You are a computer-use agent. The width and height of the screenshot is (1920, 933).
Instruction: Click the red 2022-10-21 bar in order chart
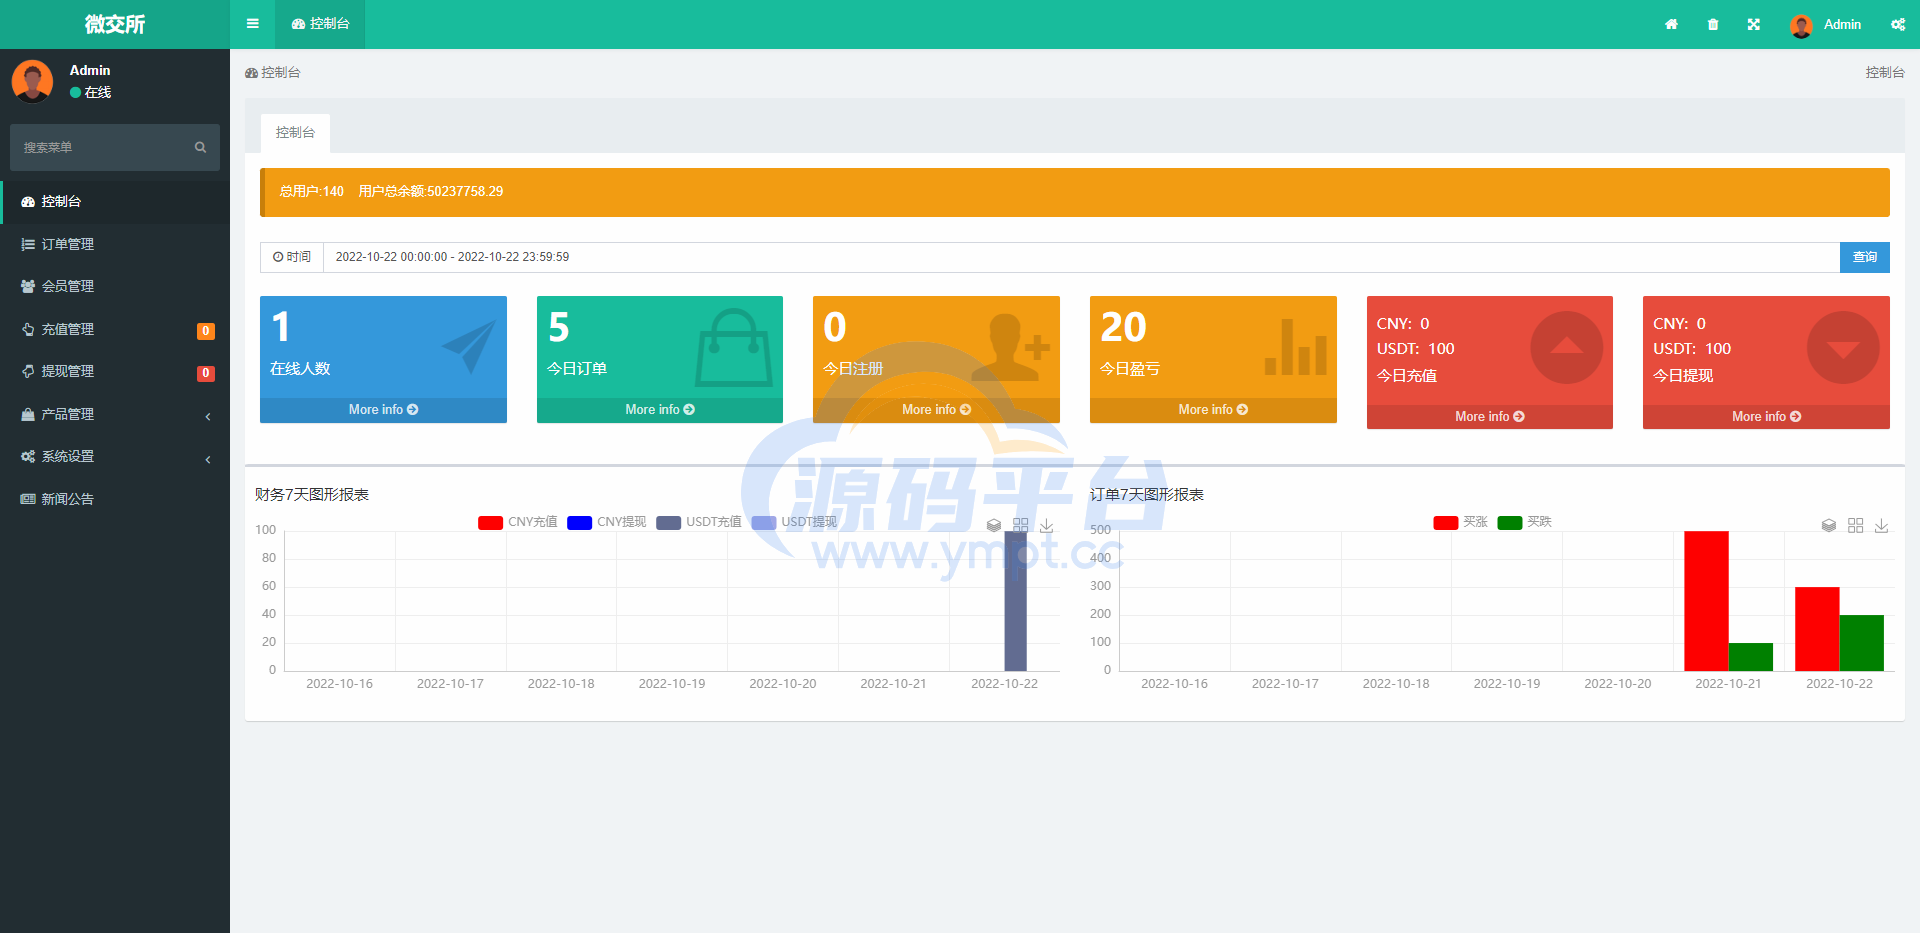tap(1706, 601)
